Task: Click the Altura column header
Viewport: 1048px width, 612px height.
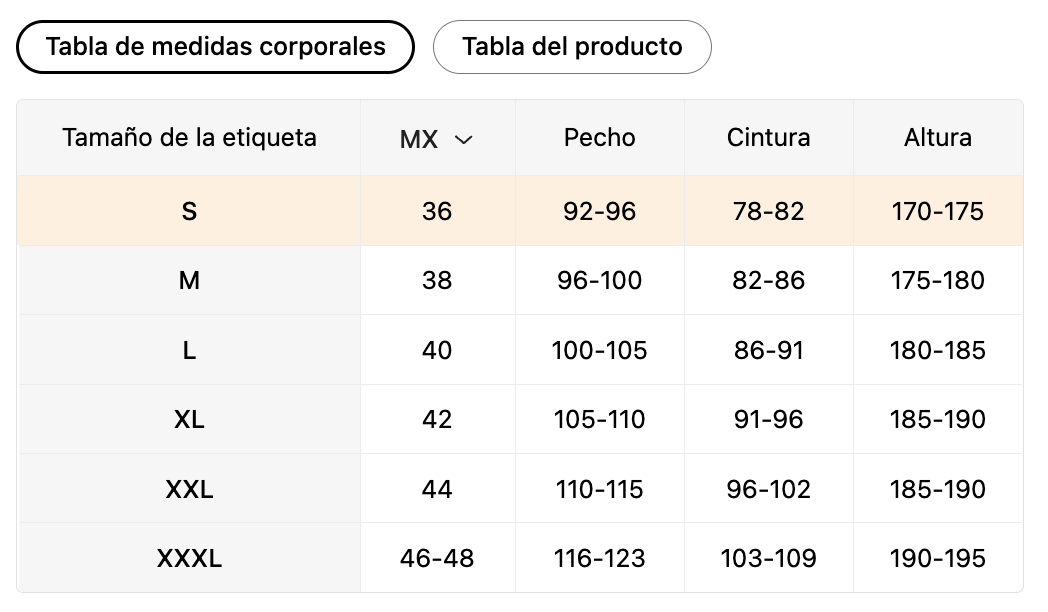Action: [938, 138]
